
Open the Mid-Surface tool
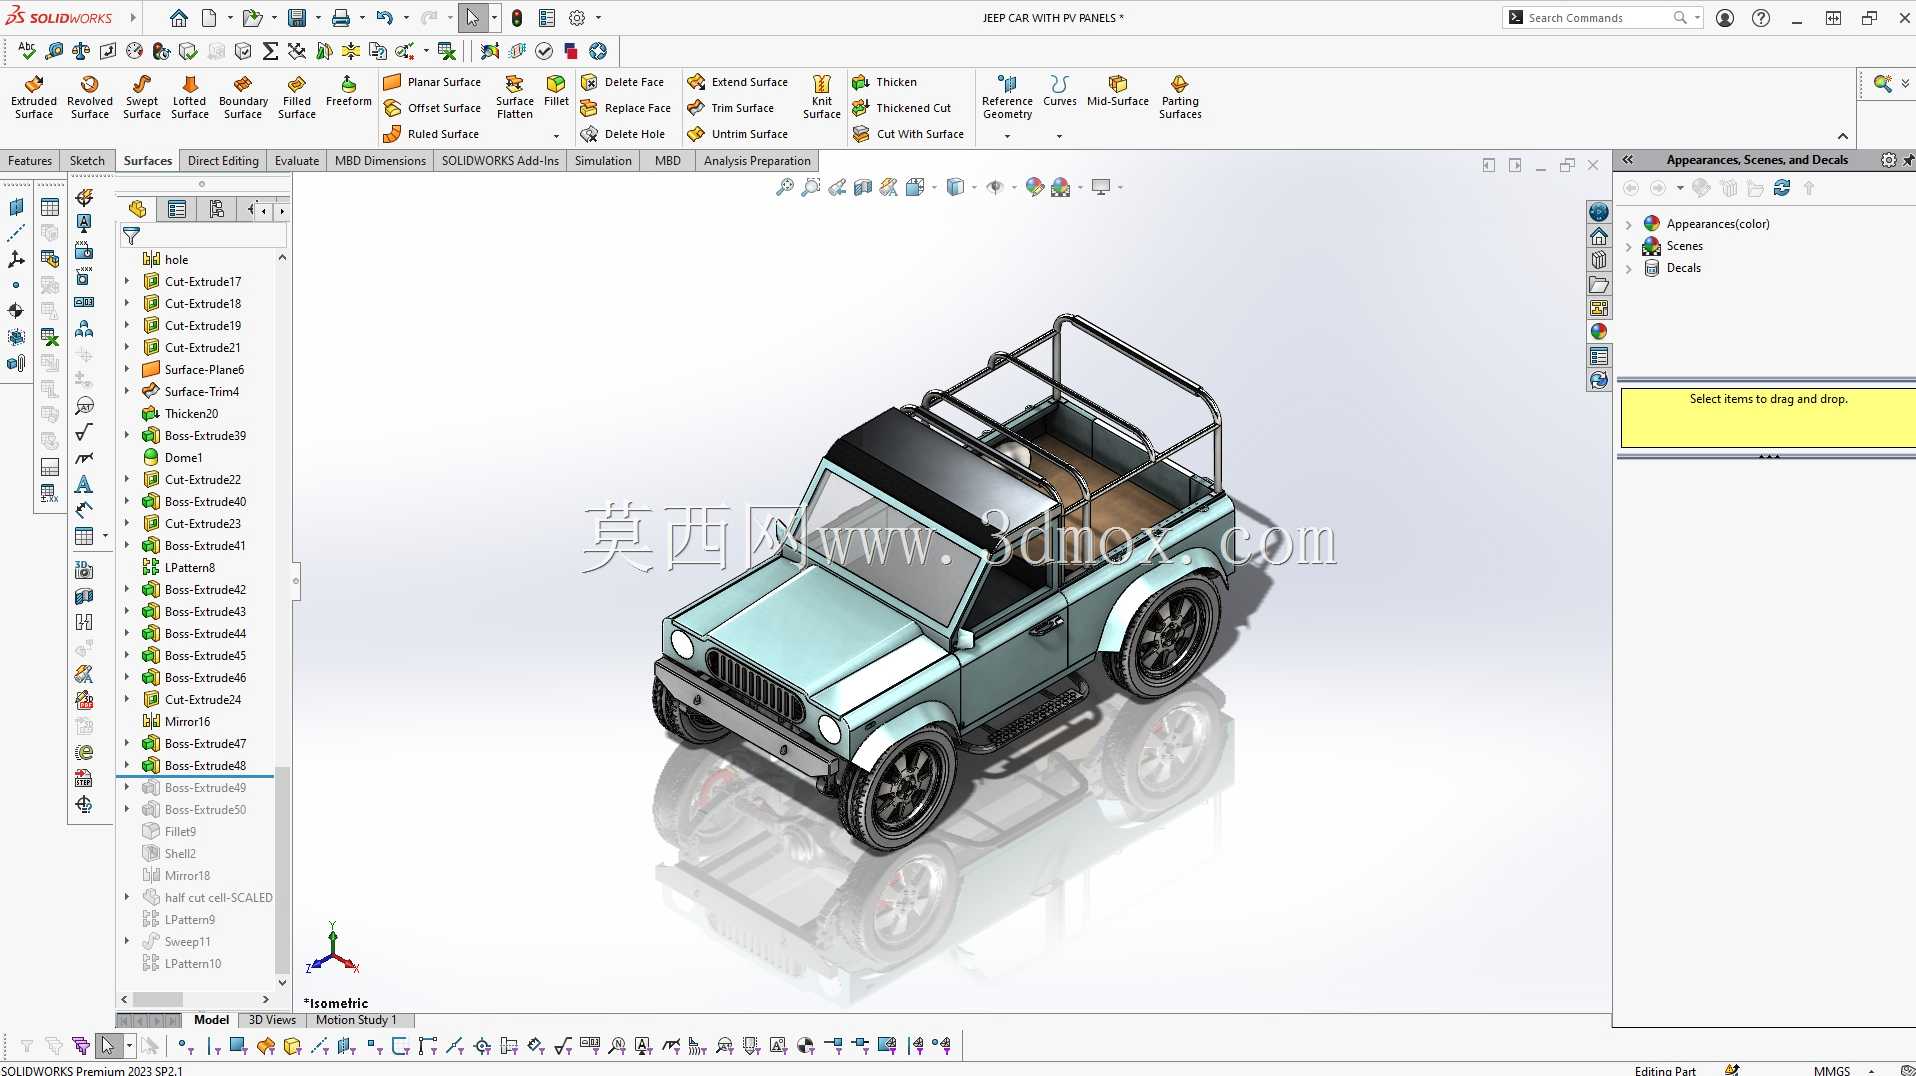click(1118, 90)
